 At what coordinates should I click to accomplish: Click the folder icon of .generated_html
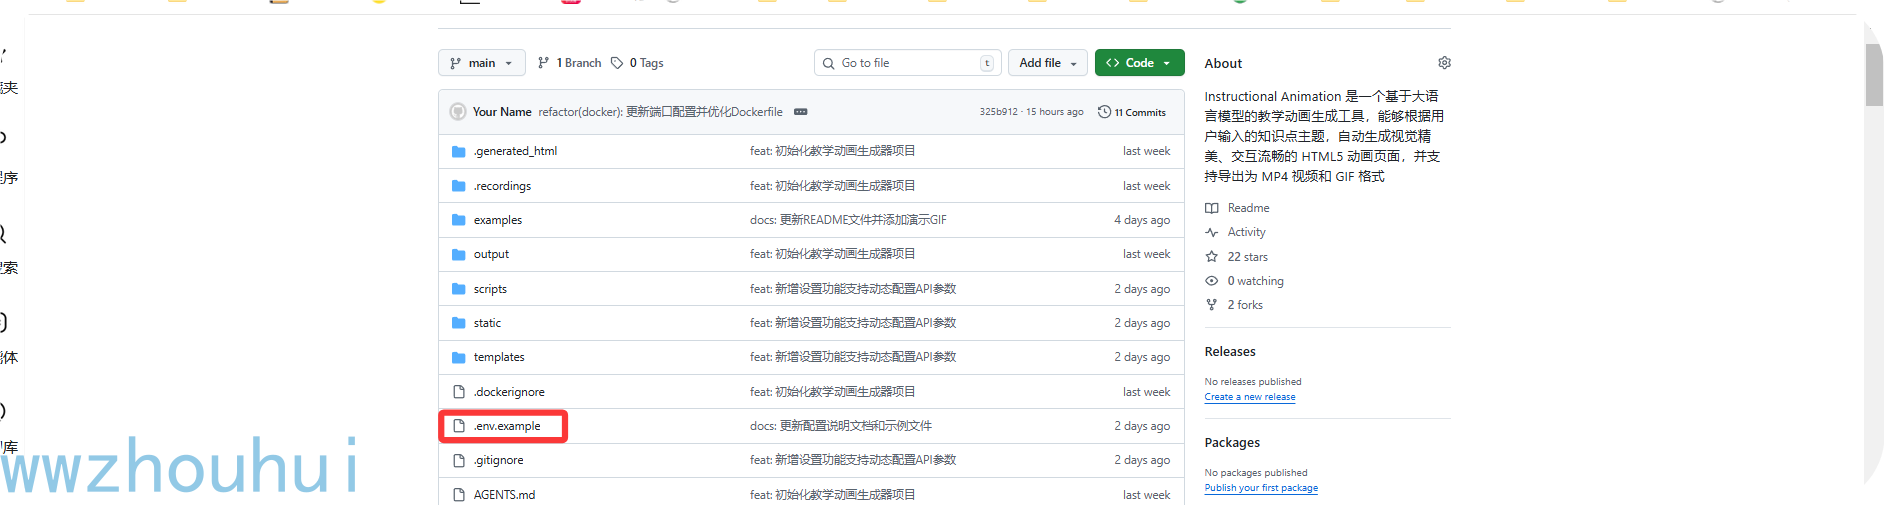(x=459, y=152)
